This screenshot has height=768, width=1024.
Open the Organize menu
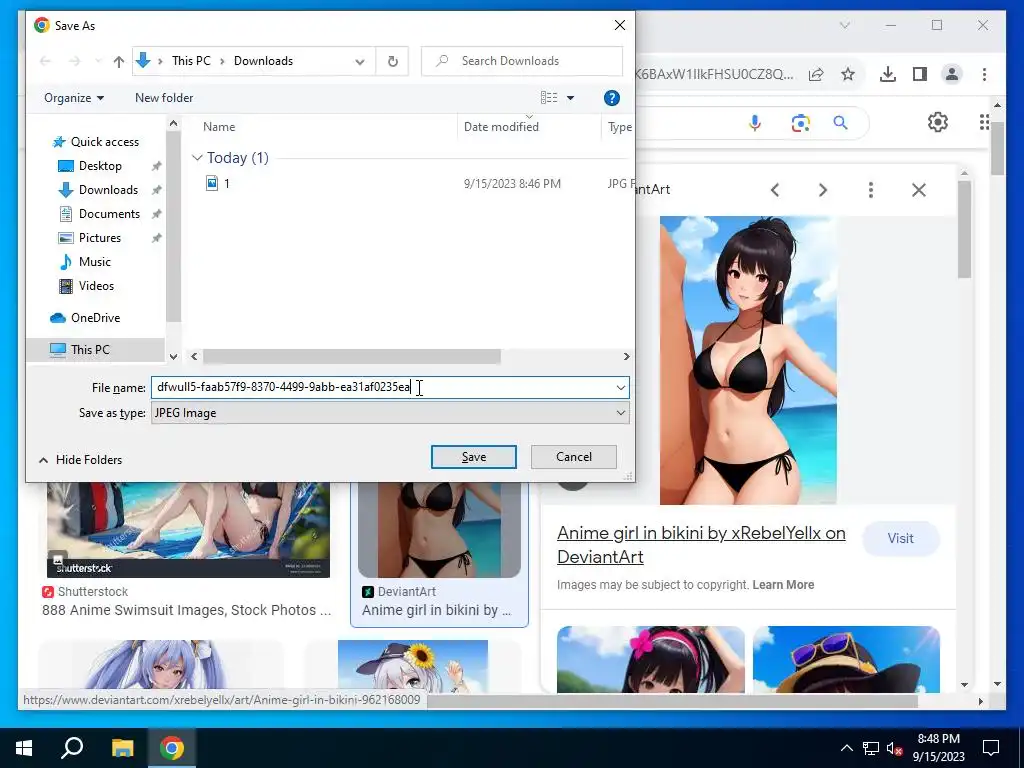pos(74,98)
